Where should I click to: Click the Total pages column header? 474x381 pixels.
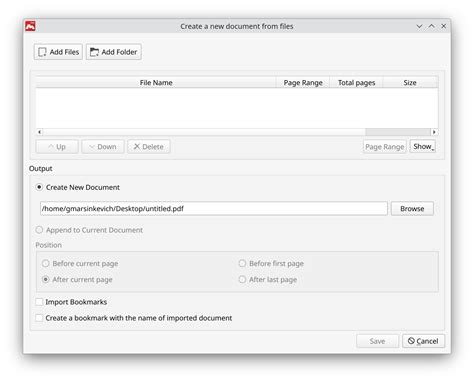356,82
